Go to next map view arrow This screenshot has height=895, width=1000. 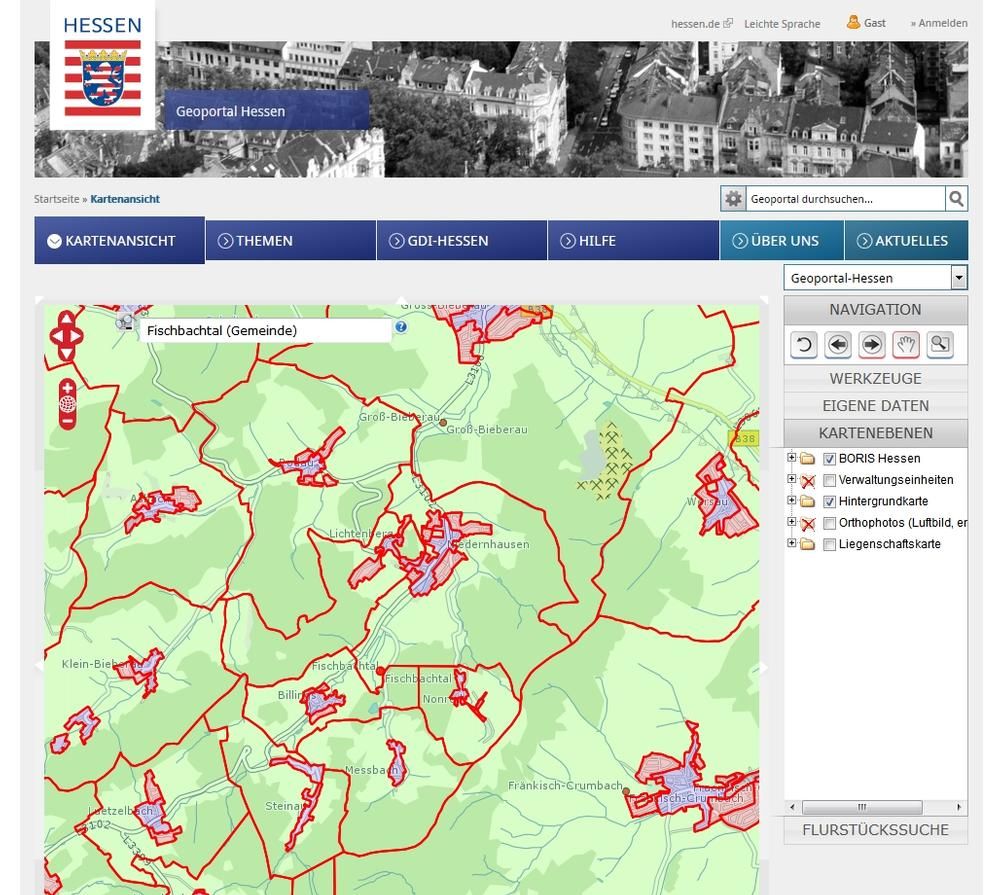pos(872,345)
